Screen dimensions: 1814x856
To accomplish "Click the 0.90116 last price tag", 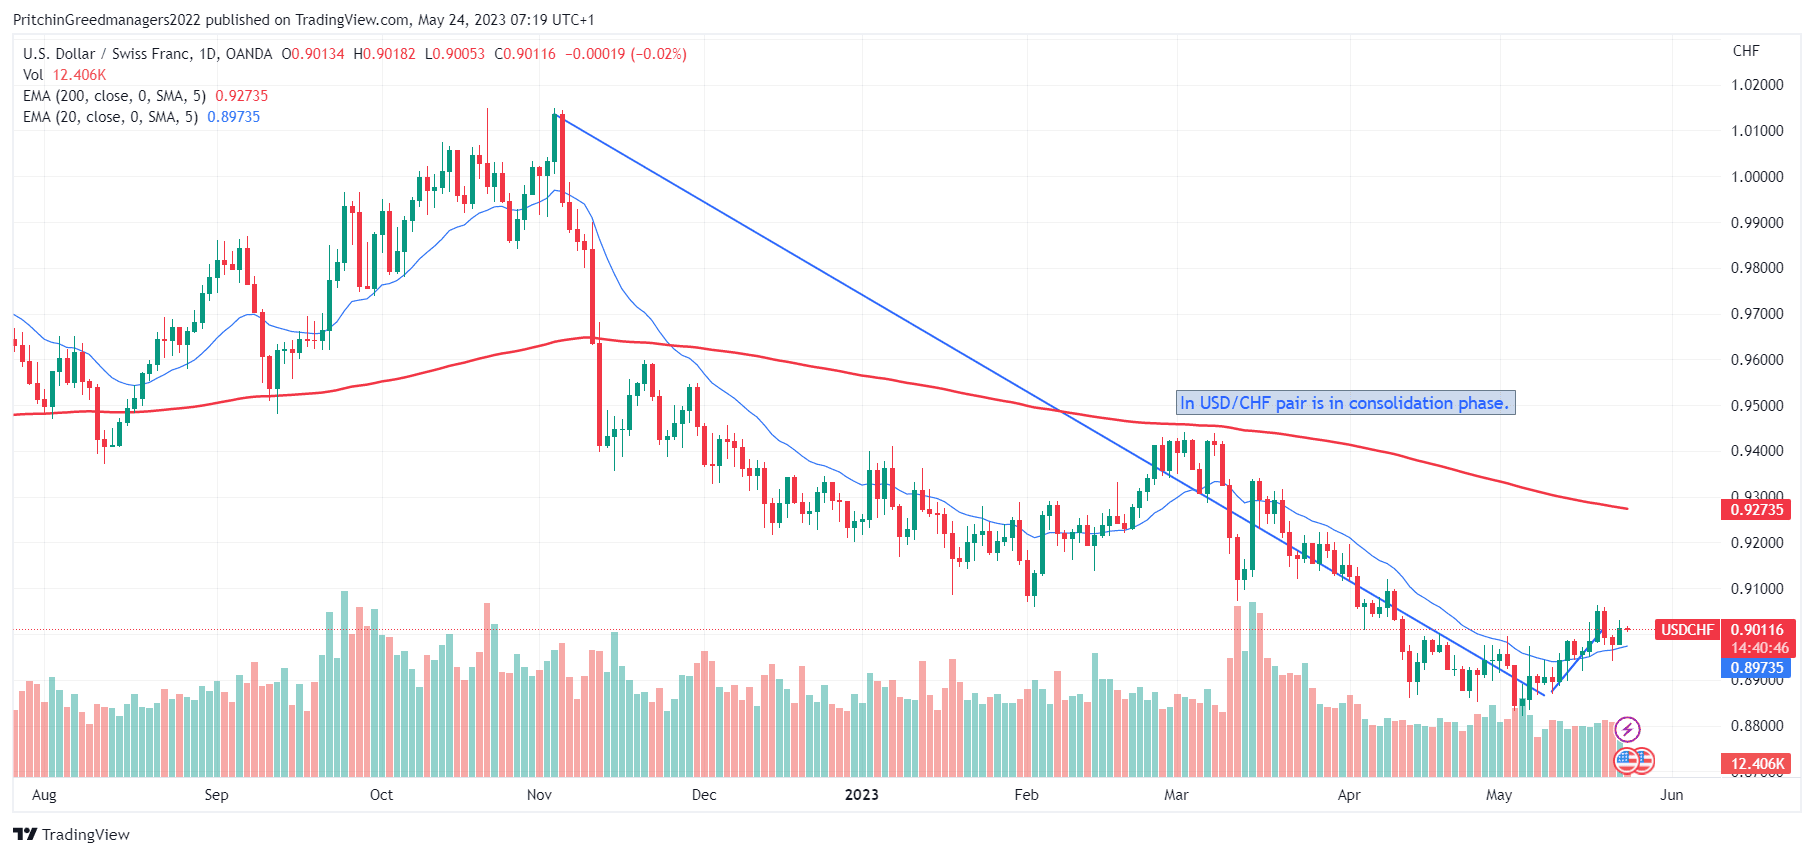I will pyautogui.click(x=1757, y=630).
